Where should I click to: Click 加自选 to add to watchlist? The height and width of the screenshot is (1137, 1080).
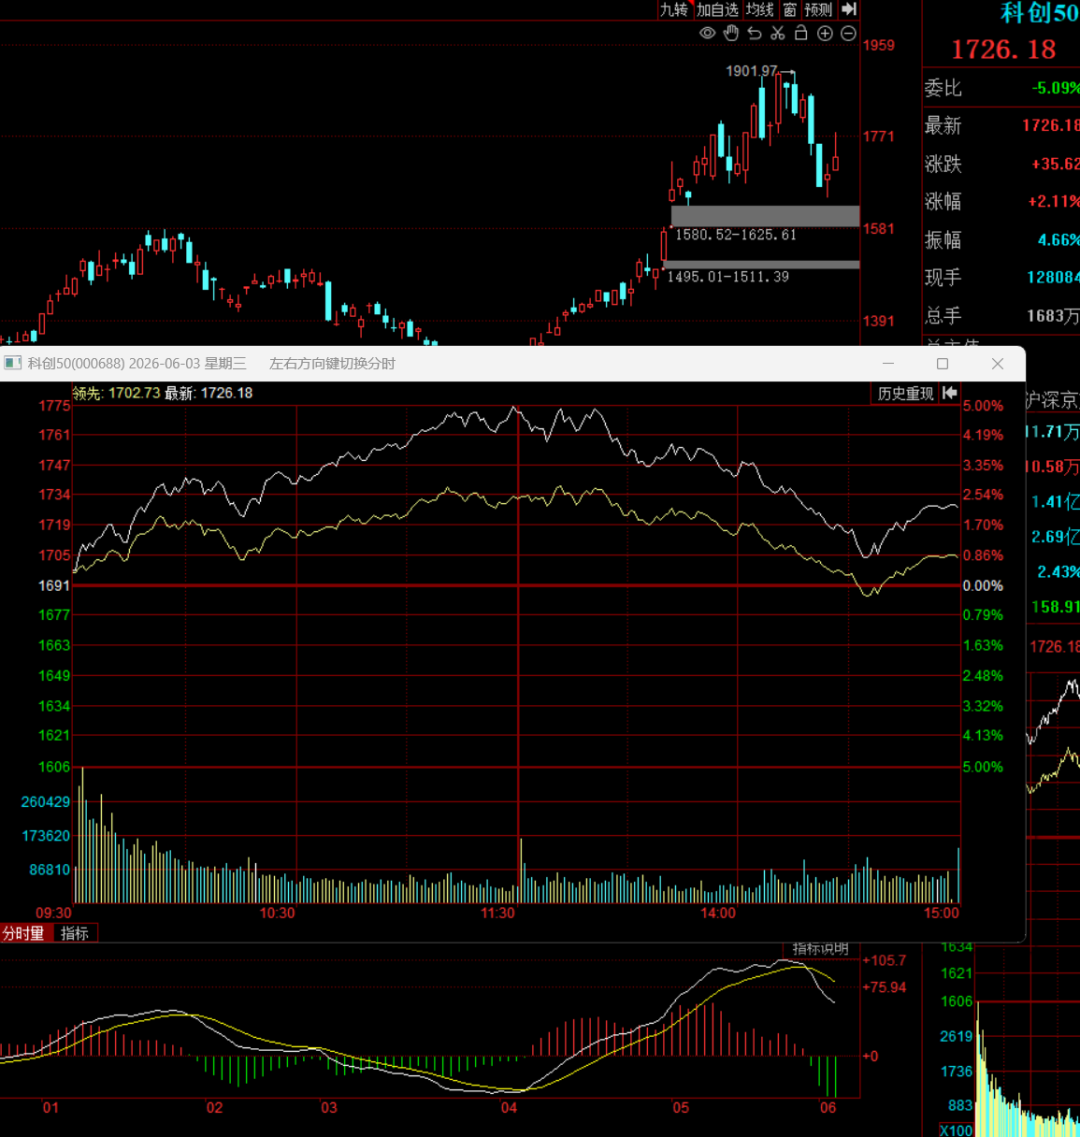(x=717, y=9)
